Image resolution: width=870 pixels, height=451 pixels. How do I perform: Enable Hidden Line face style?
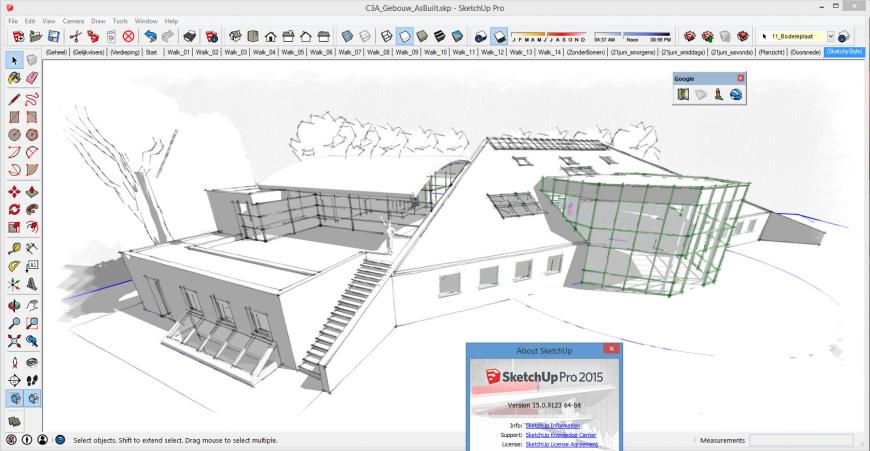[404, 37]
